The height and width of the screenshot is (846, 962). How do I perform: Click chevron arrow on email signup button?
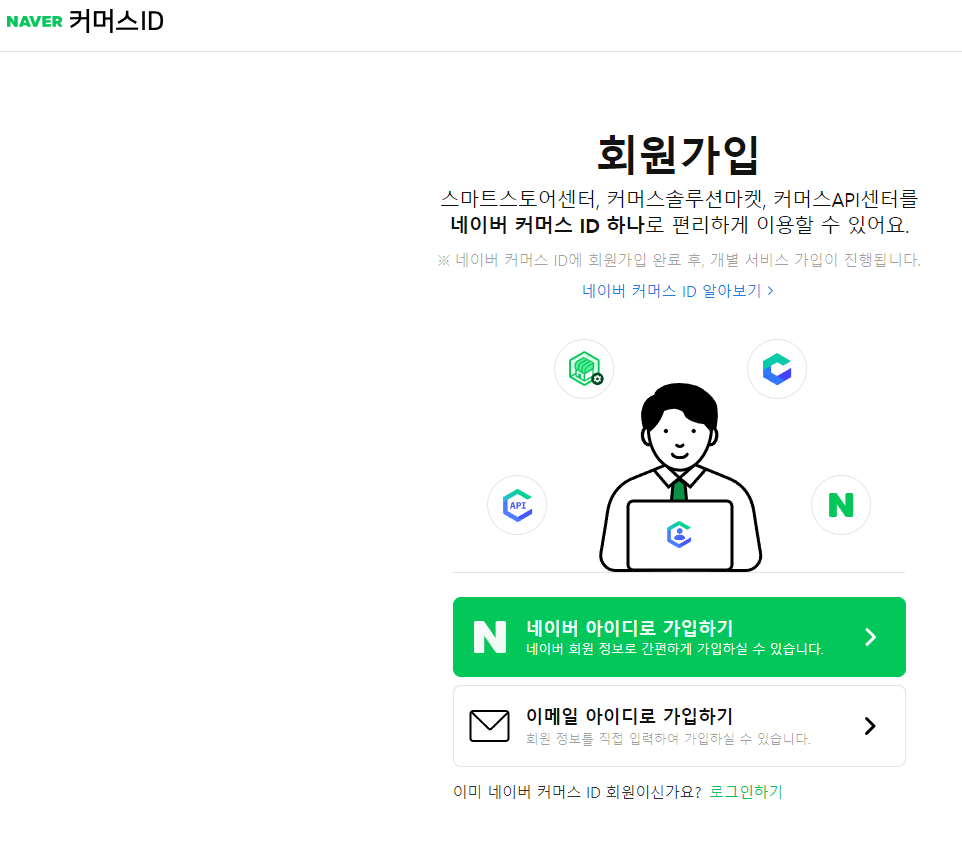(x=870, y=726)
